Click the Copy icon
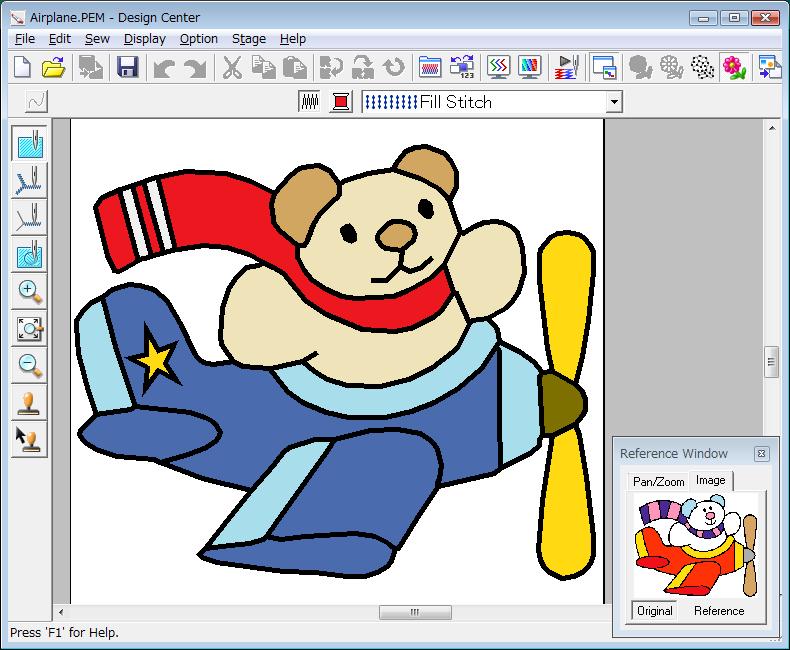 coord(264,67)
